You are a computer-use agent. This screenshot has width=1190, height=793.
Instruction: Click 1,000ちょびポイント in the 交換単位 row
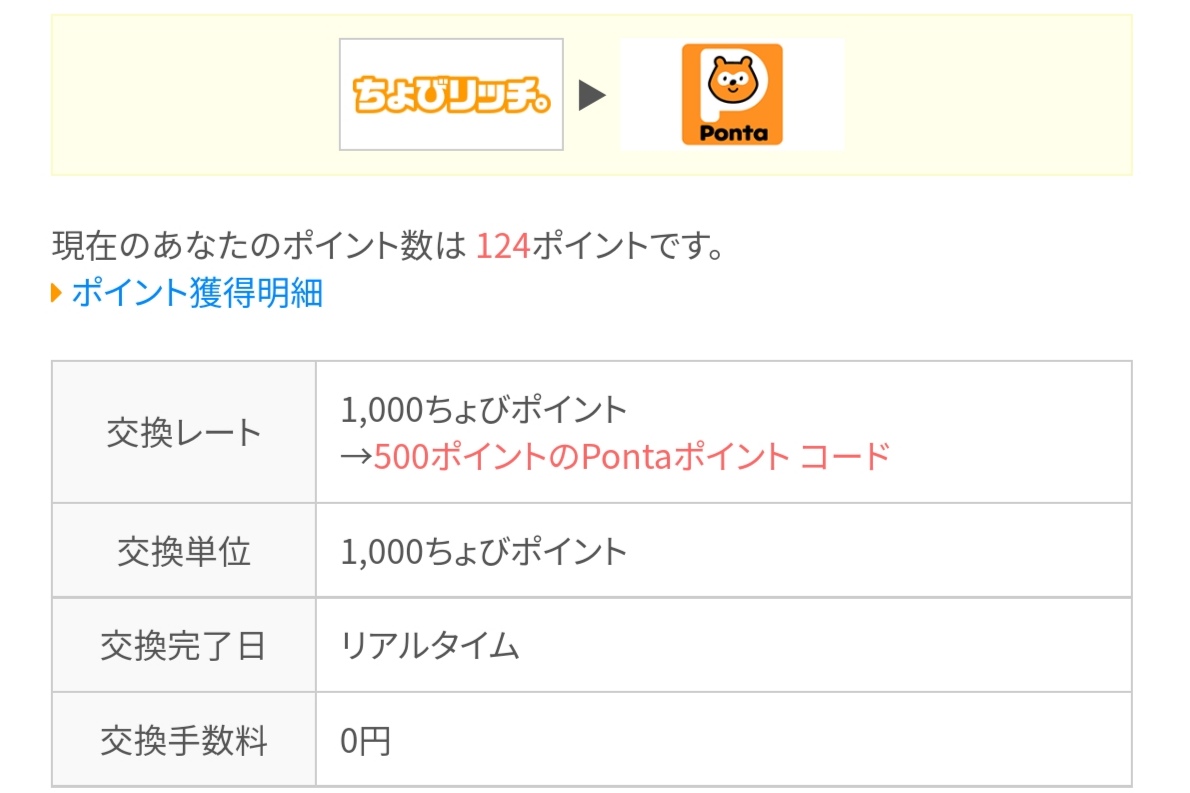point(483,552)
